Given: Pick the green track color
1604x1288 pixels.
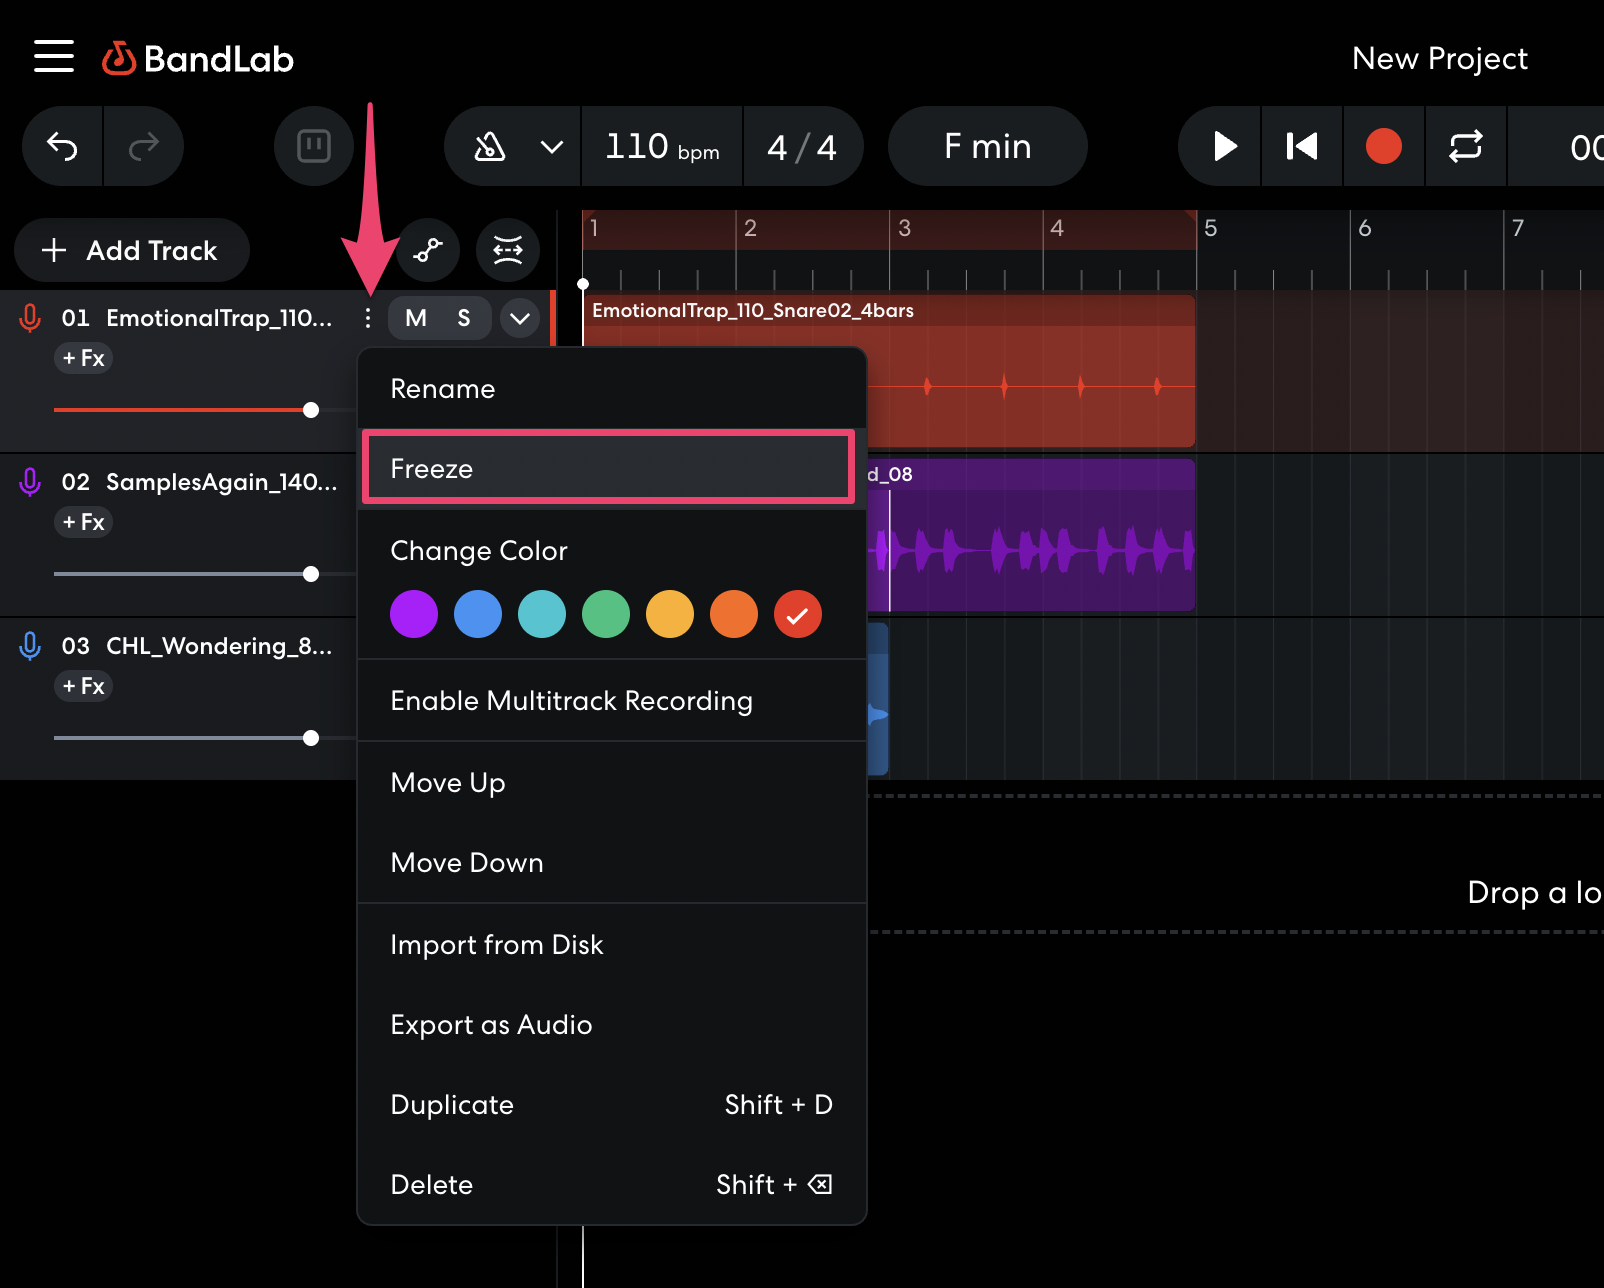Looking at the screenshot, I should point(606,614).
